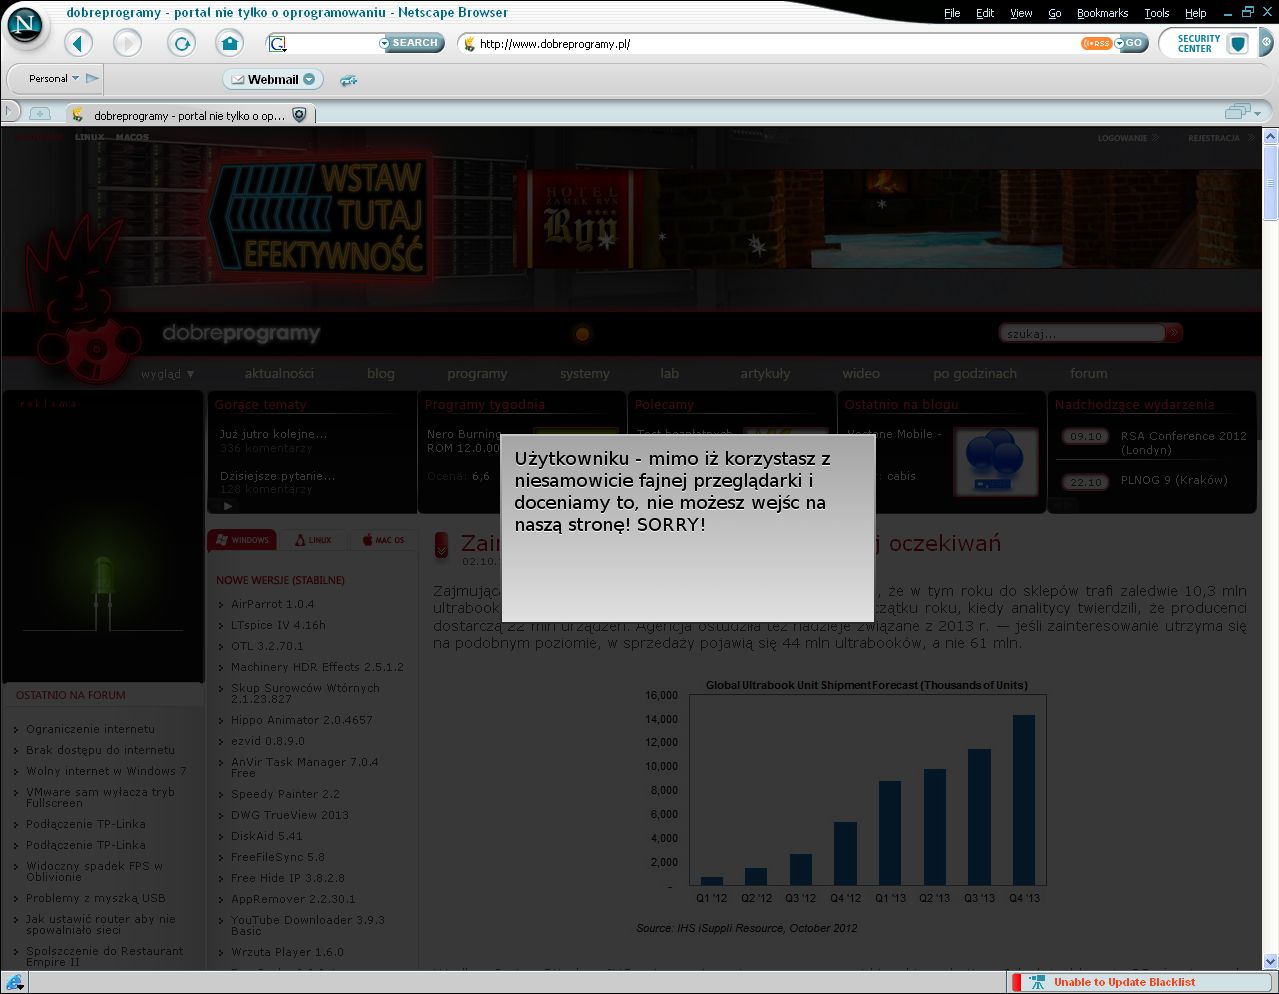Open the tab list windows dropdown
Viewport: 1279px width, 994px height.
(x=1244, y=112)
